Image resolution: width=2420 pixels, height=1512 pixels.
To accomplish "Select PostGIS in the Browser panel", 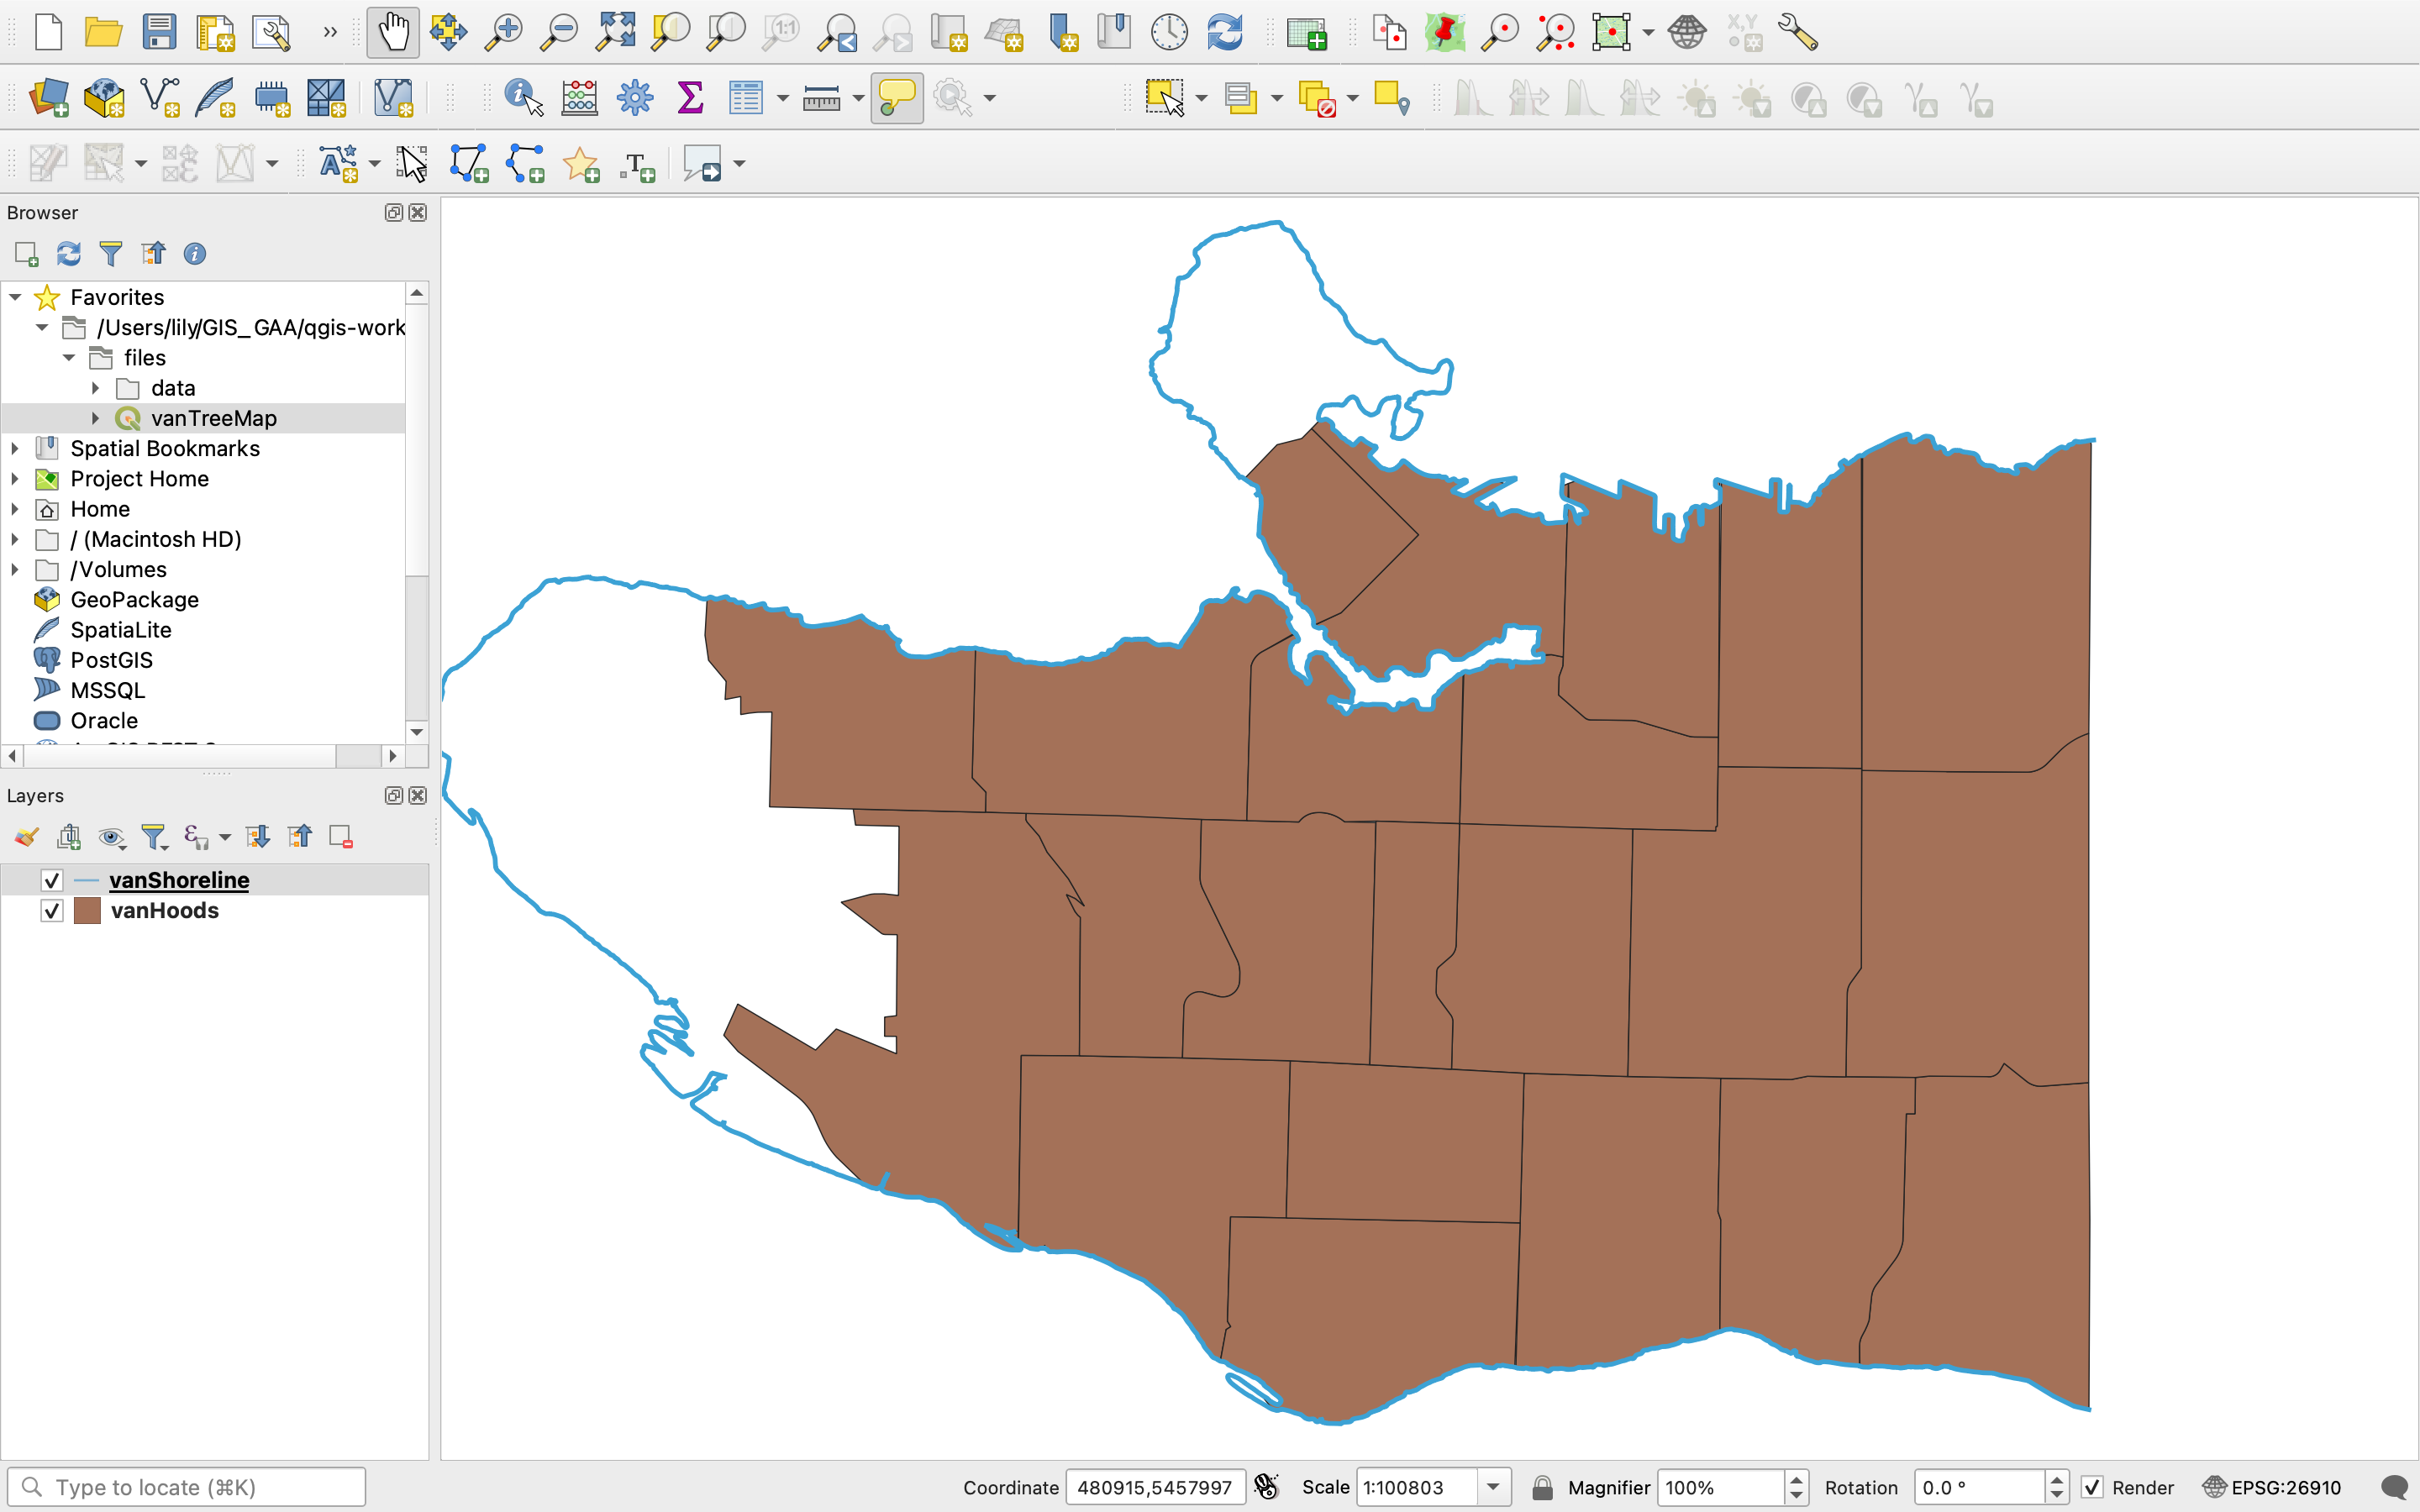I will click(x=111, y=660).
